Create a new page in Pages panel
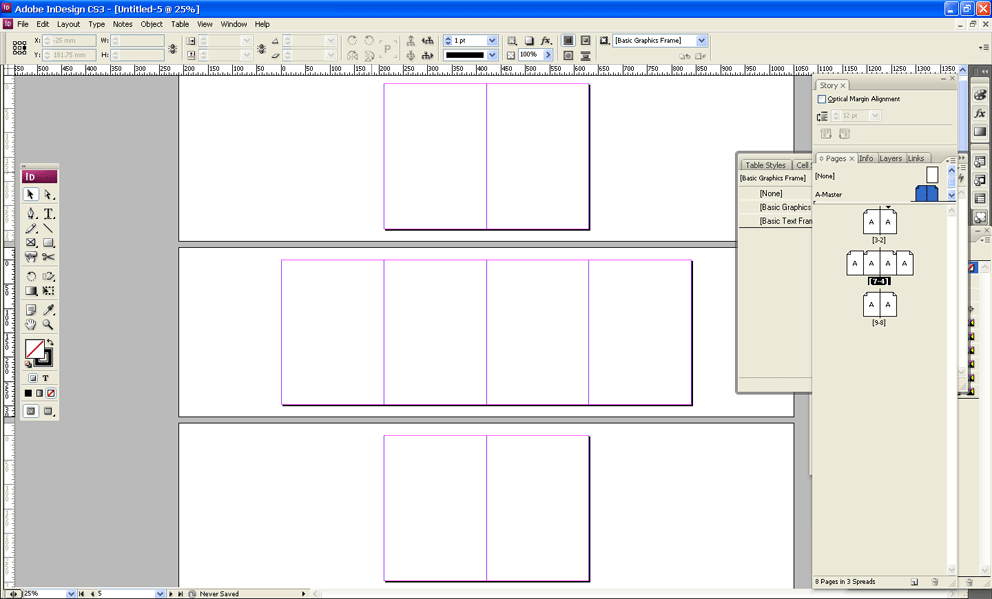992x599 pixels. [x=914, y=581]
